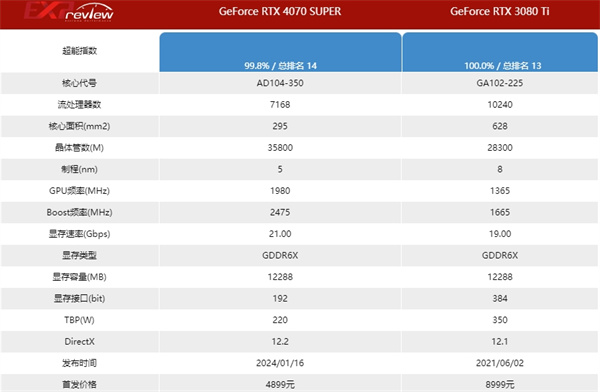Select the TBP(W) row label
Screen dimensions: 600x392
click(x=80, y=320)
